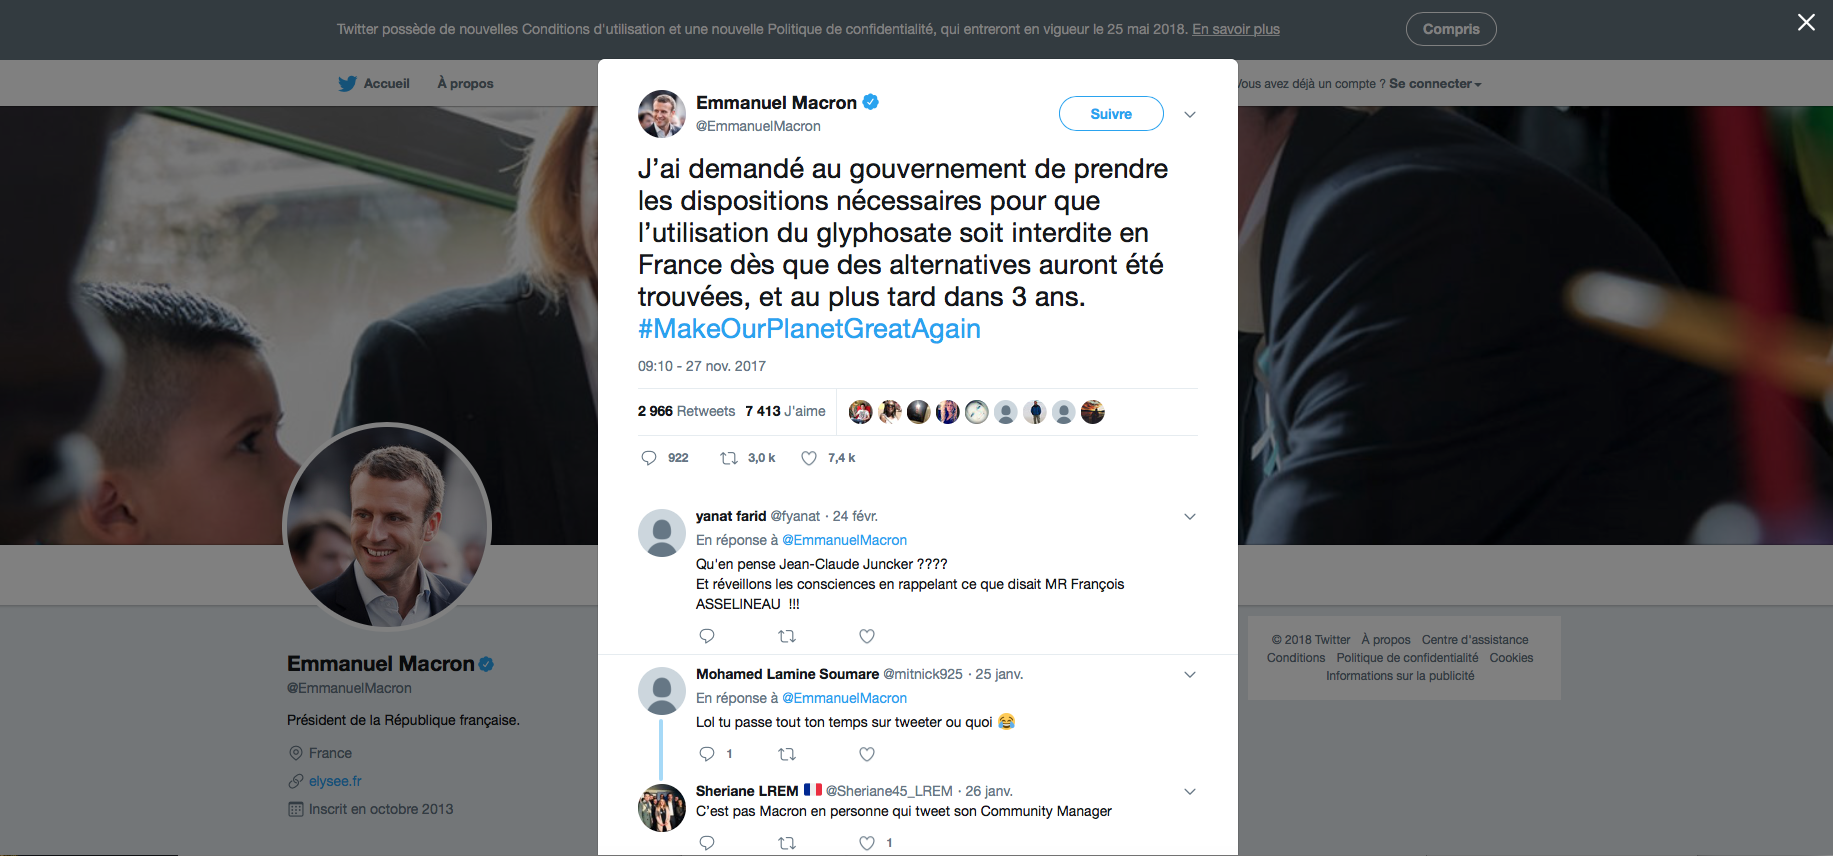The width and height of the screenshot is (1833, 856).
Task: Open Se connecter dropdown menu
Action: 1435,84
